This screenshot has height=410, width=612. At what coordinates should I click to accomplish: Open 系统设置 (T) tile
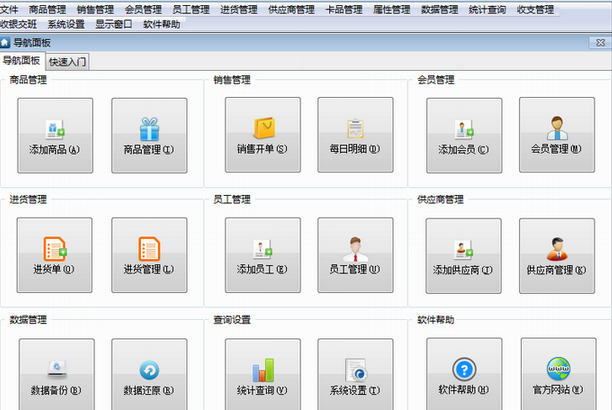(356, 374)
